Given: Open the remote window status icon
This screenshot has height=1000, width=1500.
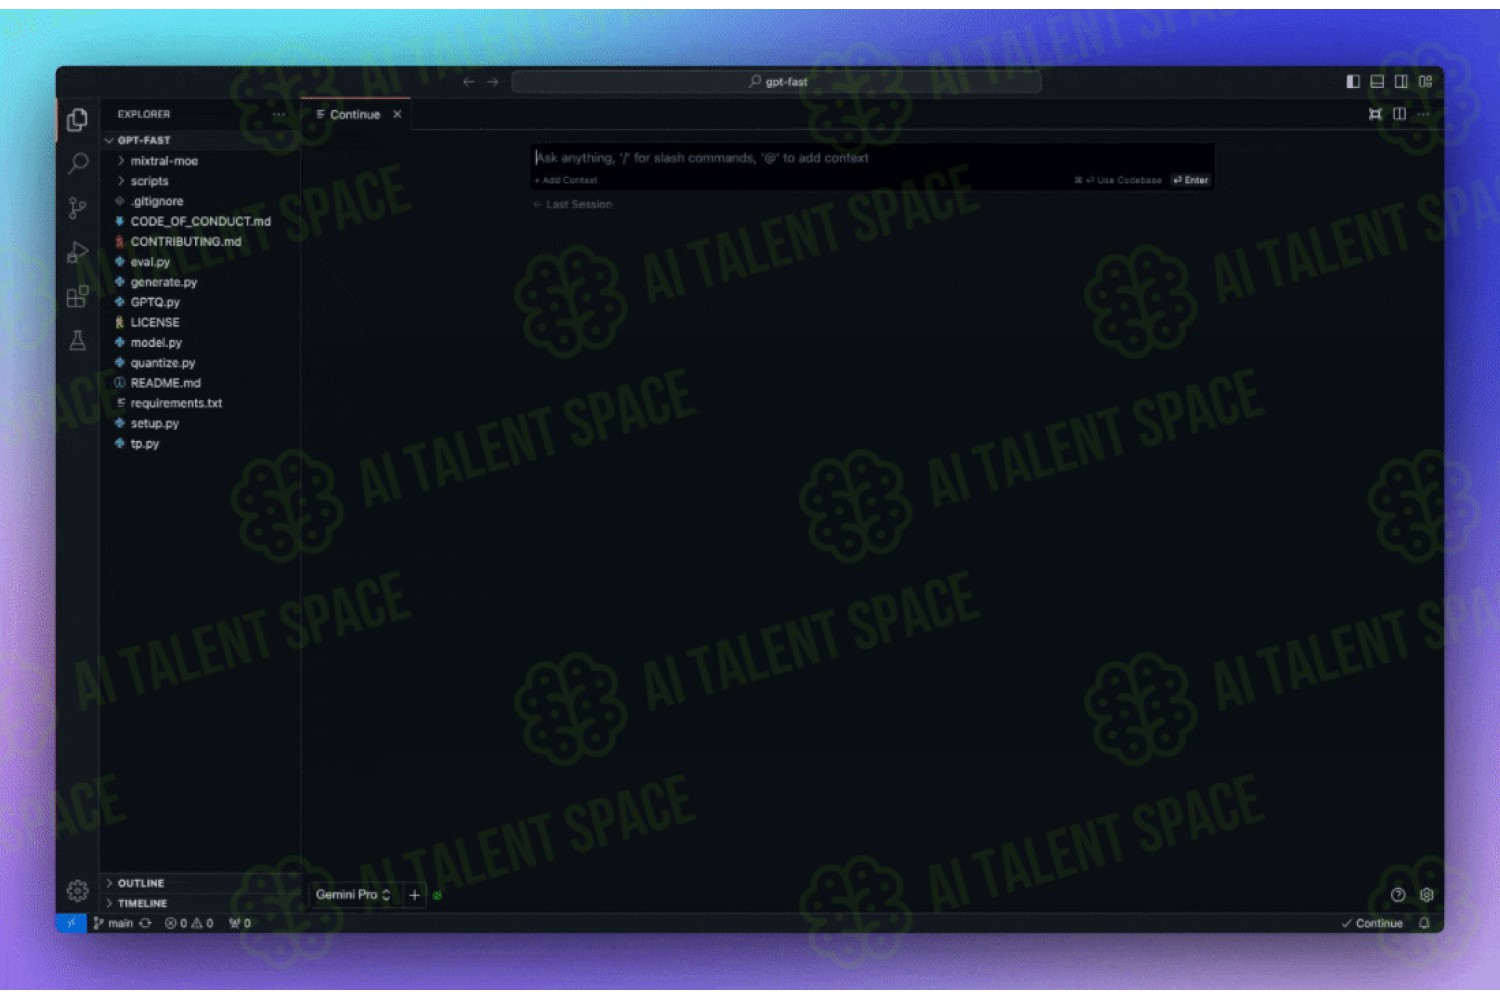Looking at the screenshot, I should pos(71,923).
